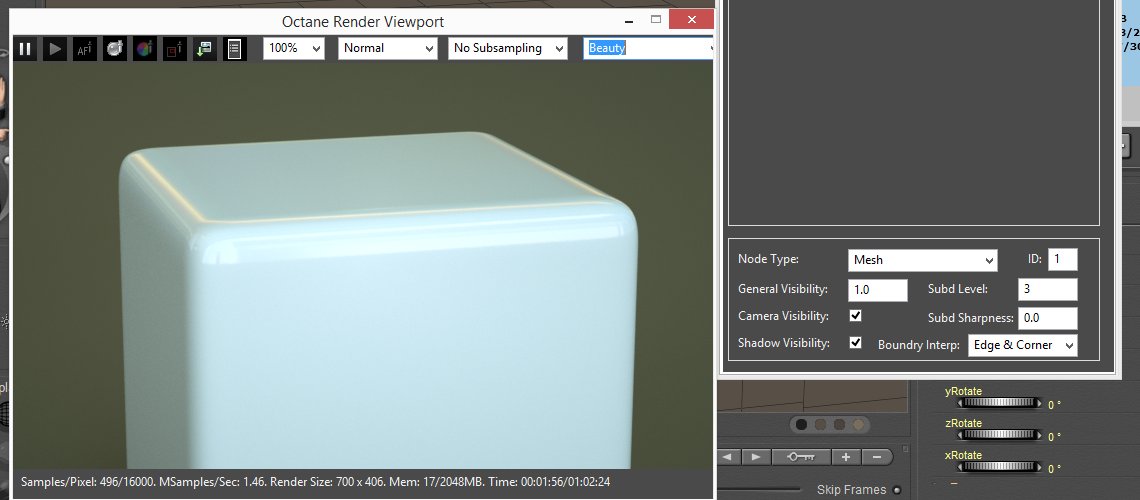Toggle the Shadow Visibility checkbox

[856, 342]
